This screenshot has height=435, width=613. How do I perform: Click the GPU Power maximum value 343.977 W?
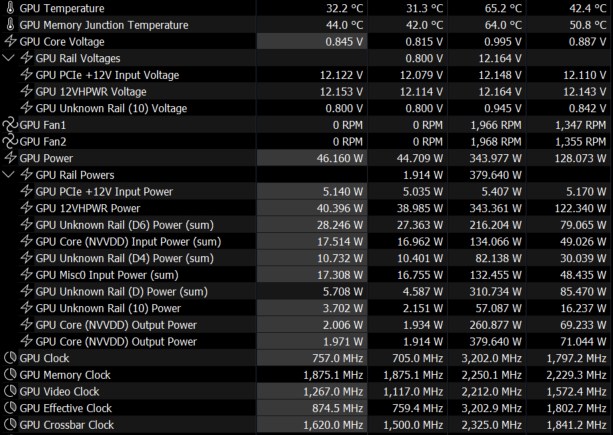click(495, 158)
